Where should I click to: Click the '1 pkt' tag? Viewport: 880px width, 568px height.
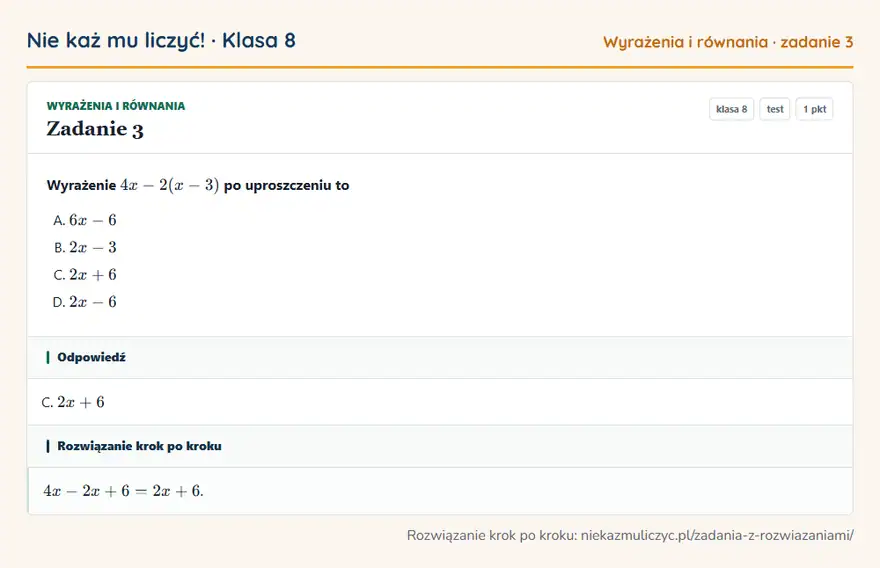tap(814, 109)
